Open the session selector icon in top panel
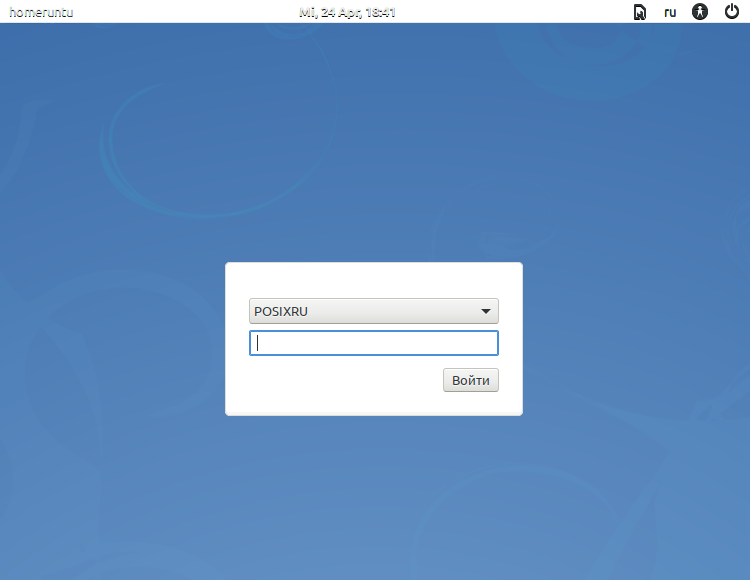 click(x=640, y=12)
